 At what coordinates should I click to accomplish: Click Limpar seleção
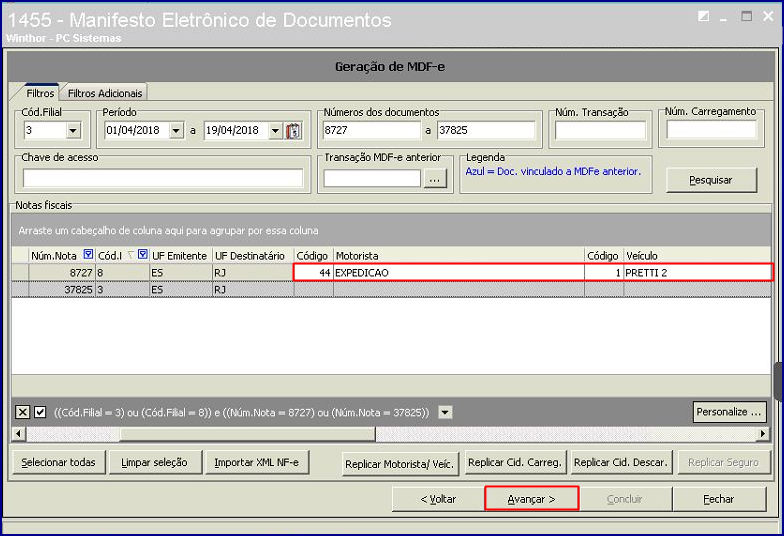[154, 462]
